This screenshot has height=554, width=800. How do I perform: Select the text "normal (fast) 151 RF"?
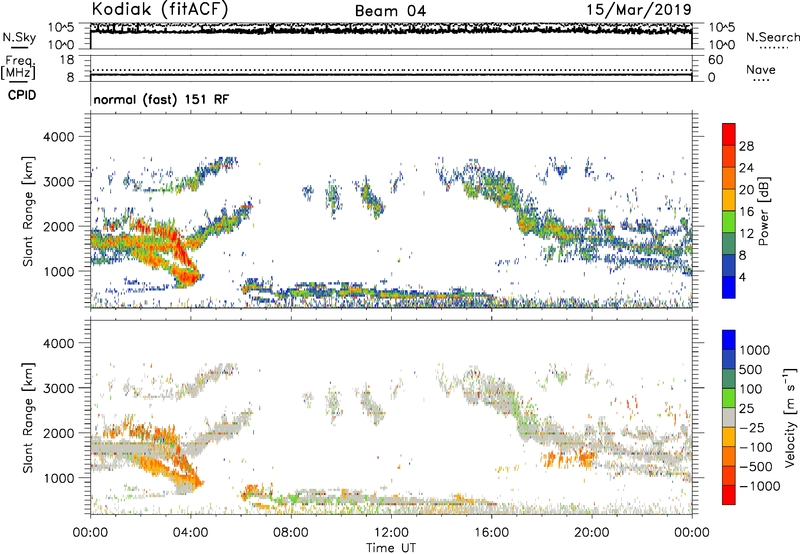161,99
